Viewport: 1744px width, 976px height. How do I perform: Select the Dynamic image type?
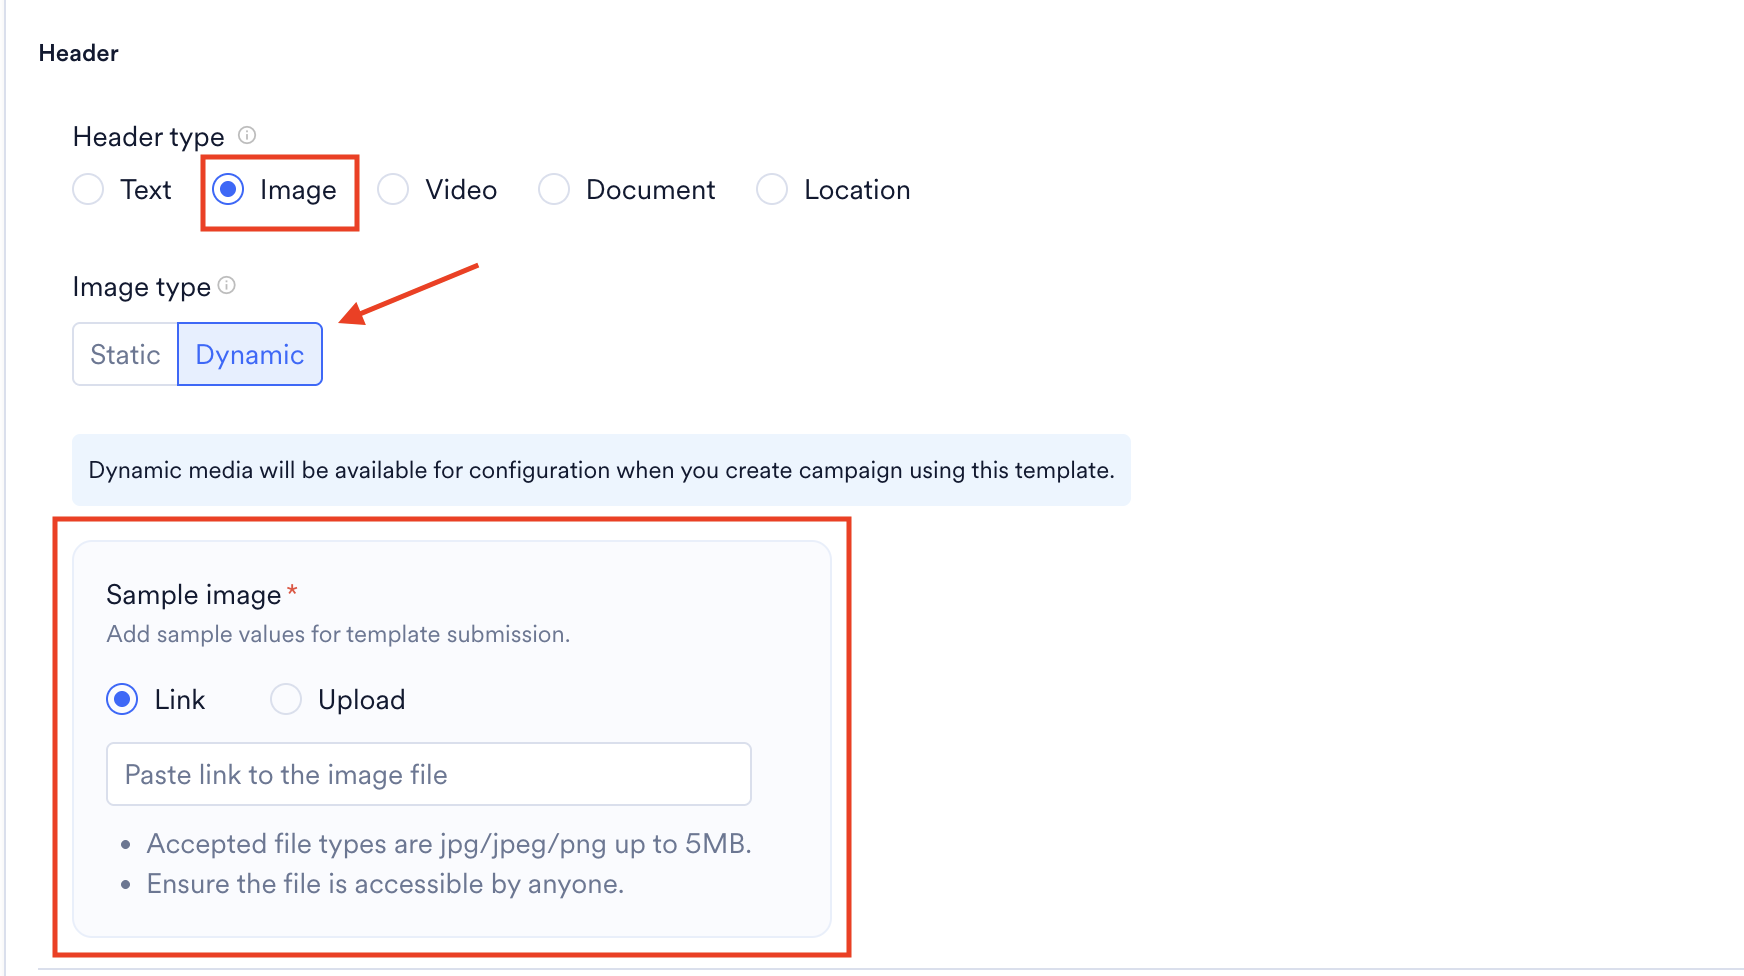250,354
